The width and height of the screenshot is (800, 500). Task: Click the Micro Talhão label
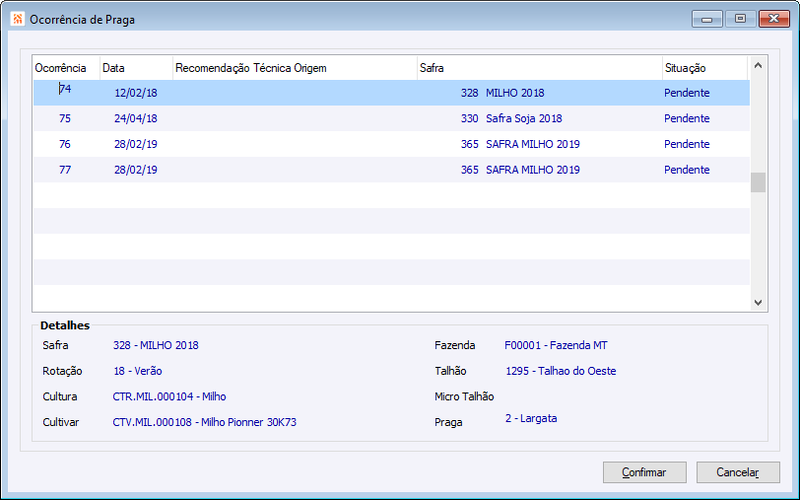click(x=464, y=396)
